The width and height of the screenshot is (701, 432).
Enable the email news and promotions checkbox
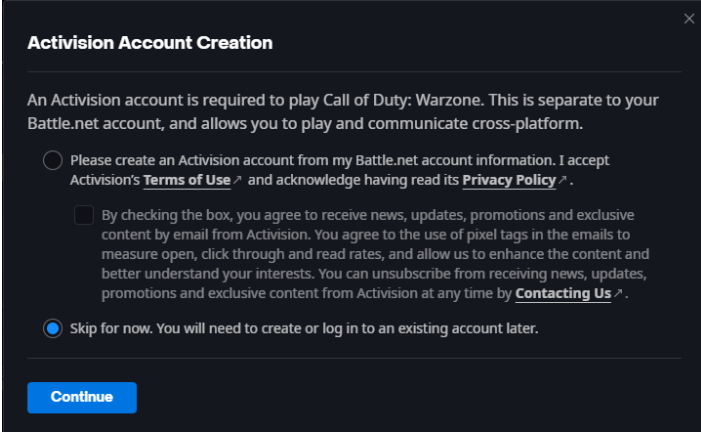(84, 215)
